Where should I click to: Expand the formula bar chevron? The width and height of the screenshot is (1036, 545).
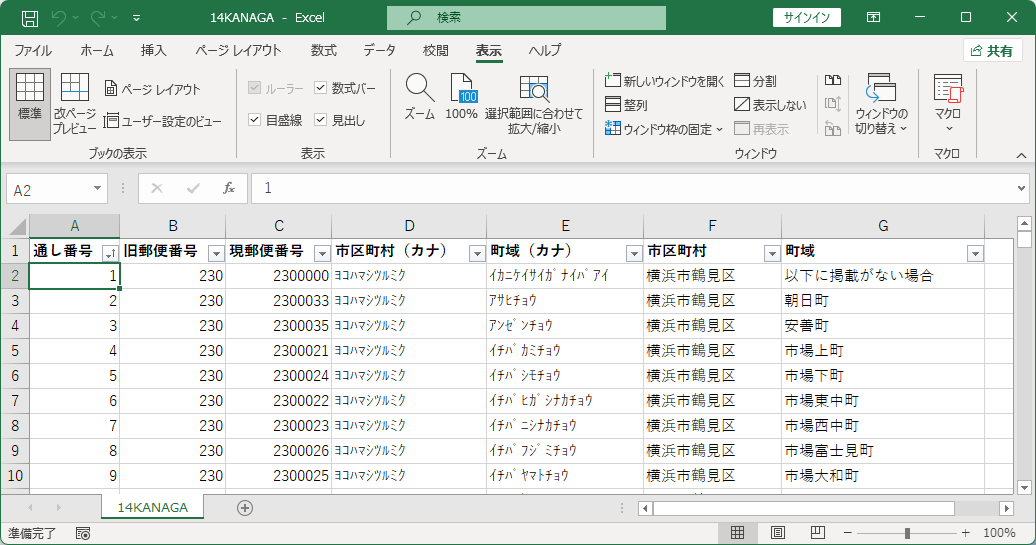tap(1021, 189)
